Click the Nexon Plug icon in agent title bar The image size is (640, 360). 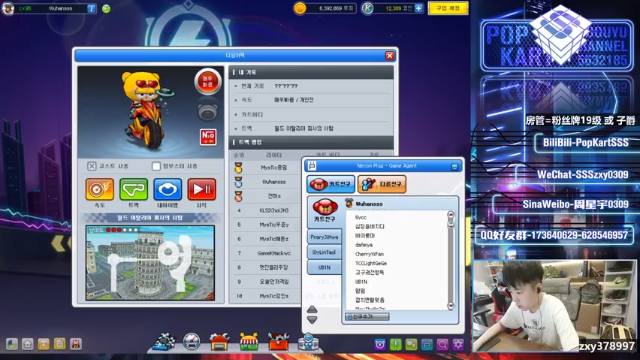(x=312, y=166)
